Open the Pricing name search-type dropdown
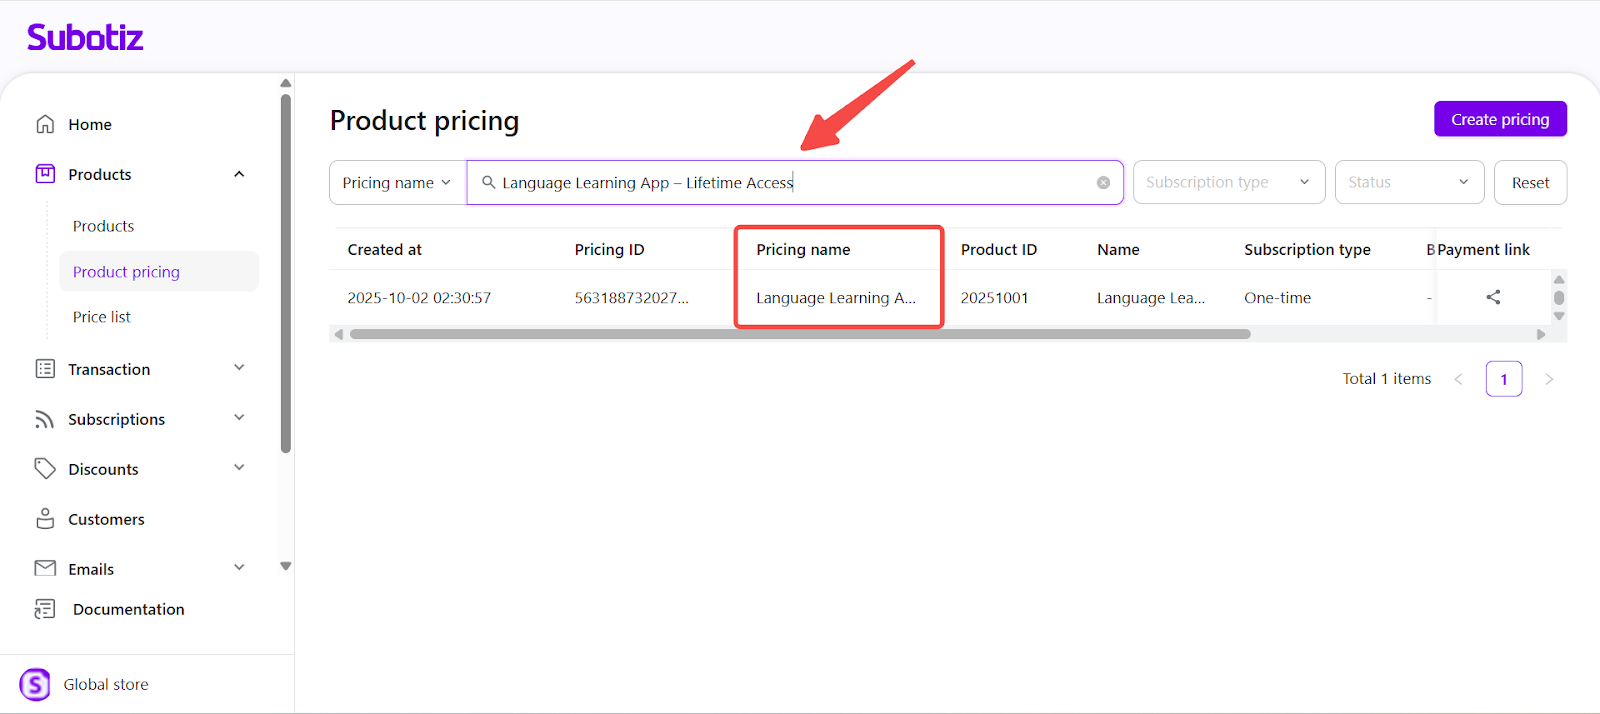 coord(397,183)
